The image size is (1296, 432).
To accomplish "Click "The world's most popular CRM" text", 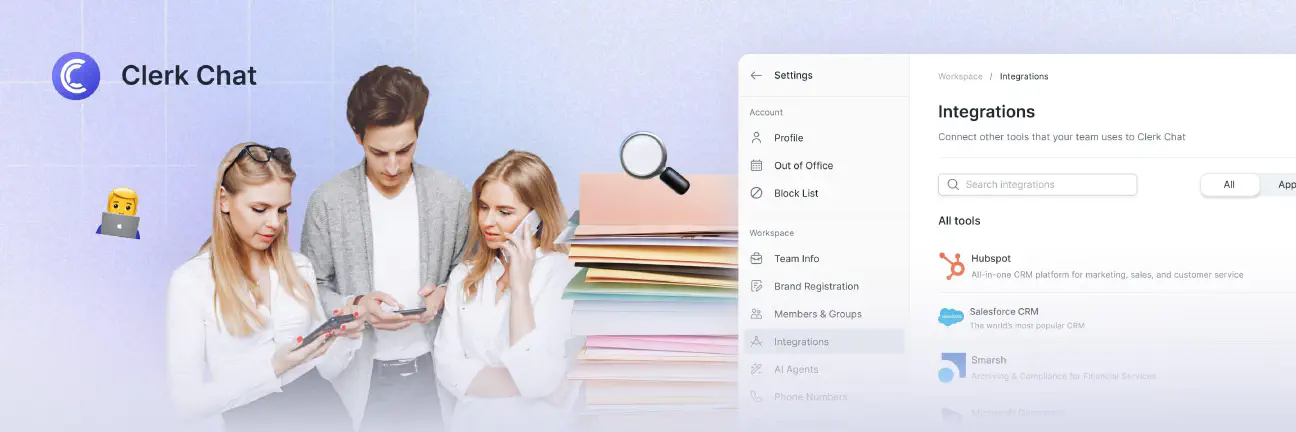I will tap(1027, 325).
